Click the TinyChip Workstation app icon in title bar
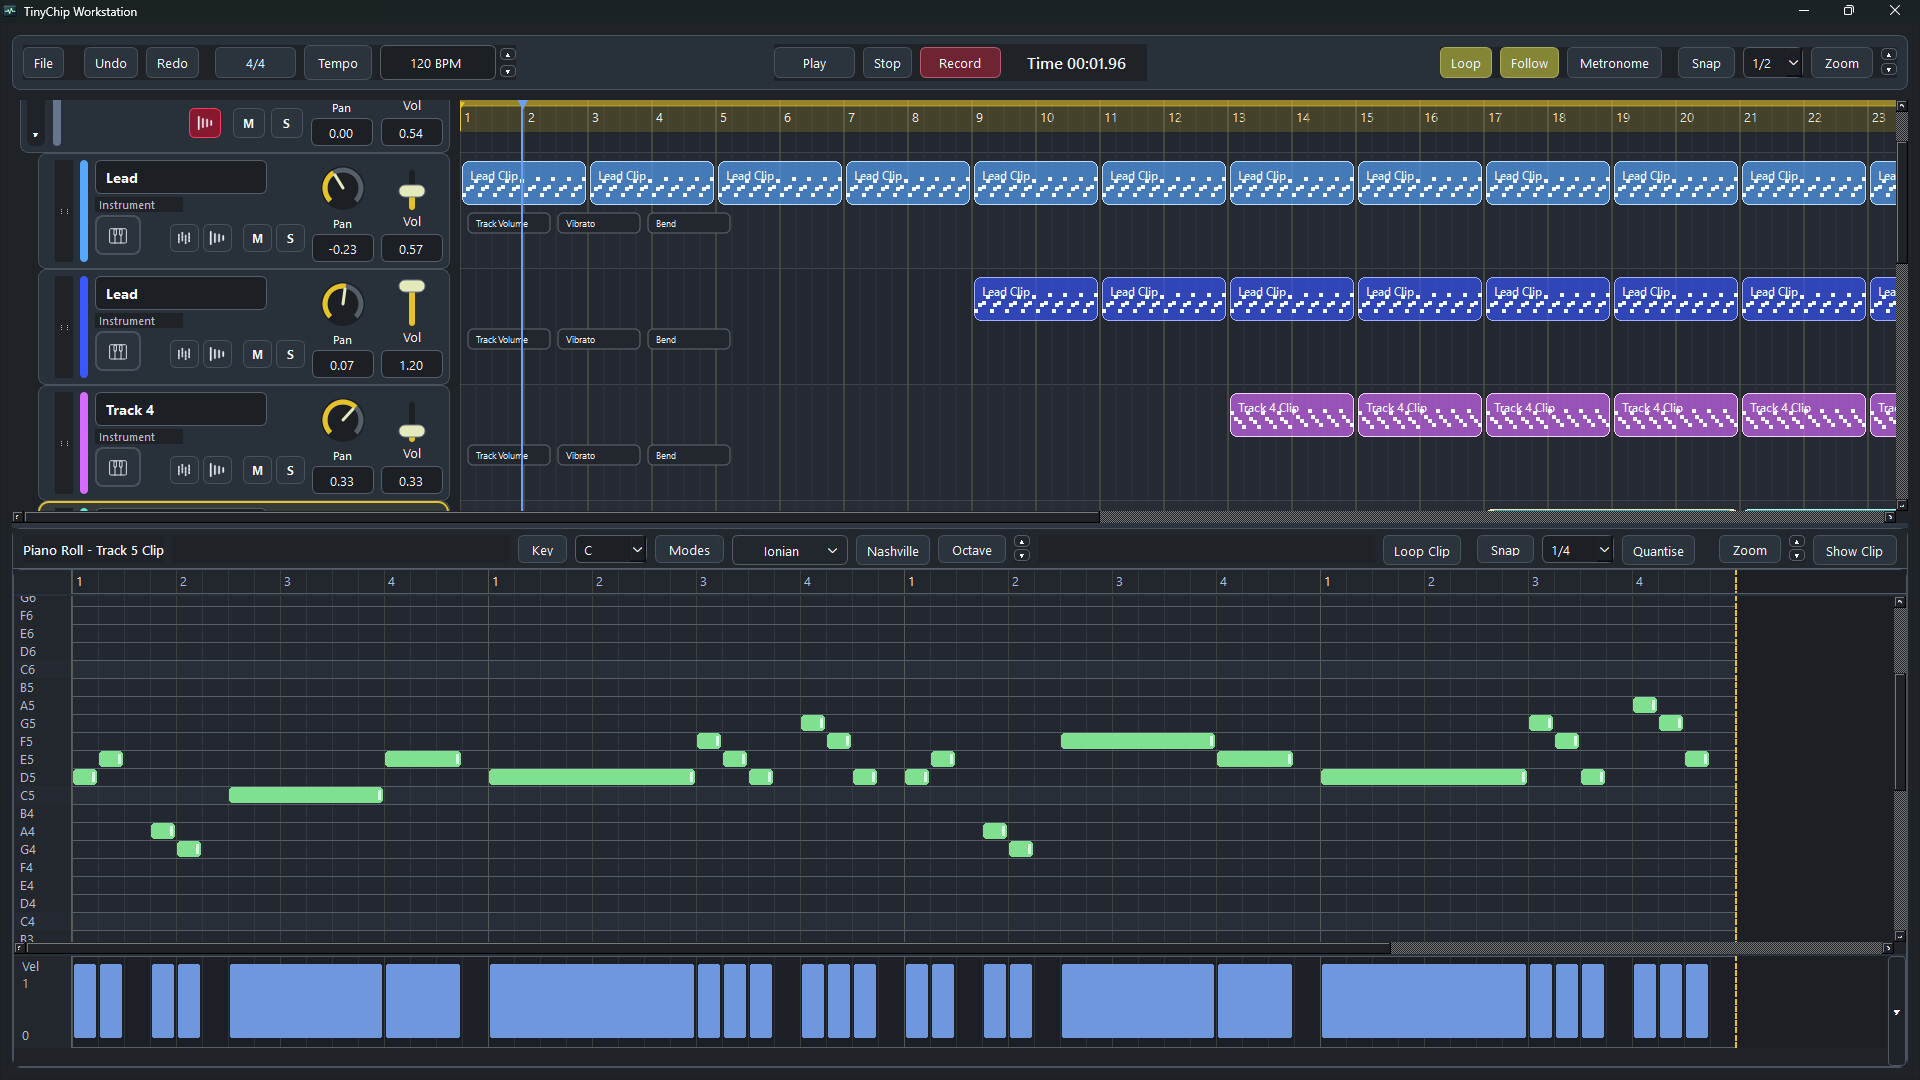The width and height of the screenshot is (1920, 1080). point(10,11)
